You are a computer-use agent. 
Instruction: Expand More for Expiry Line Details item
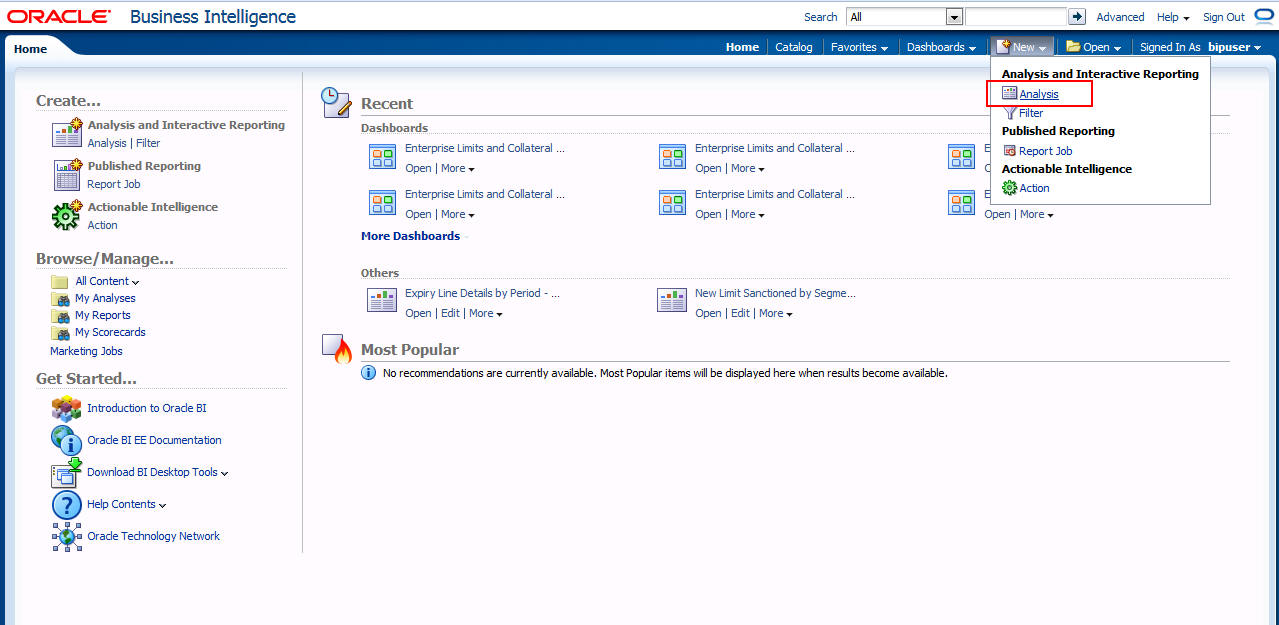[486, 314]
